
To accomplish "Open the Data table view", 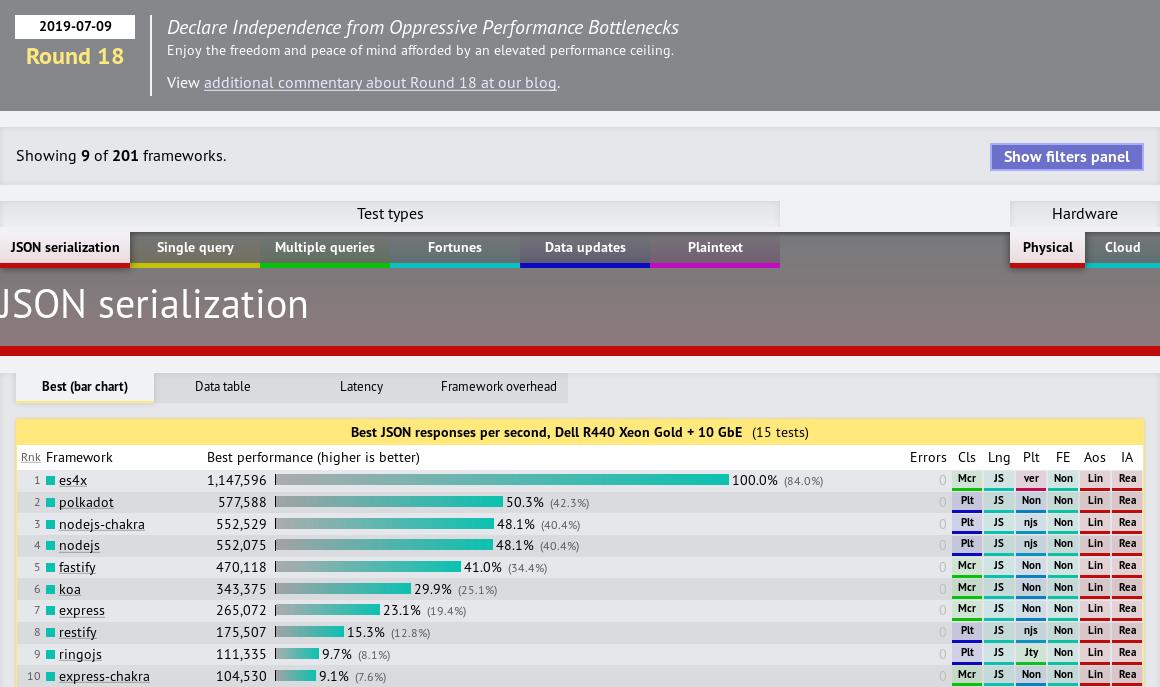I will [223, 387].
